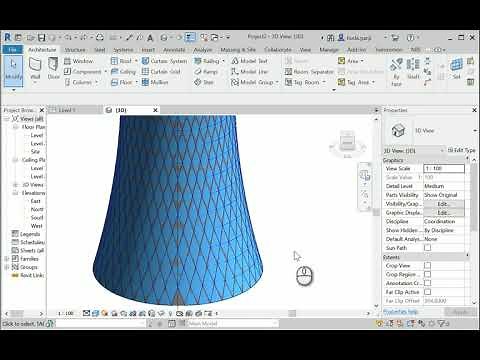Viewport: 480px width, 360px height.
Task: Select East elevation in Project Browser
Action: click(x=35, y=201)
